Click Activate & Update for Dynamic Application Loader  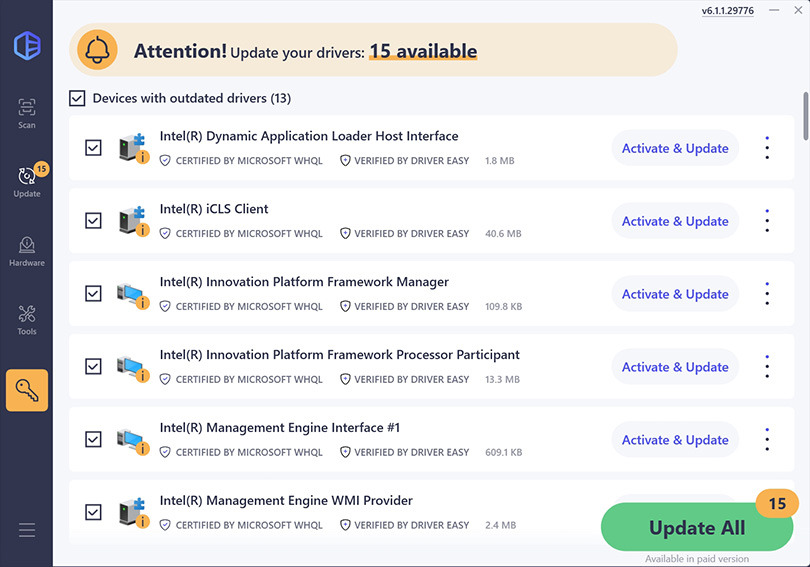tap(675, 148)
